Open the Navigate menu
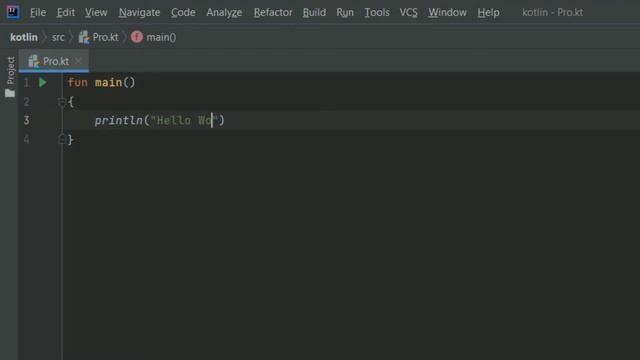640x360 pixels. [139, 13]
